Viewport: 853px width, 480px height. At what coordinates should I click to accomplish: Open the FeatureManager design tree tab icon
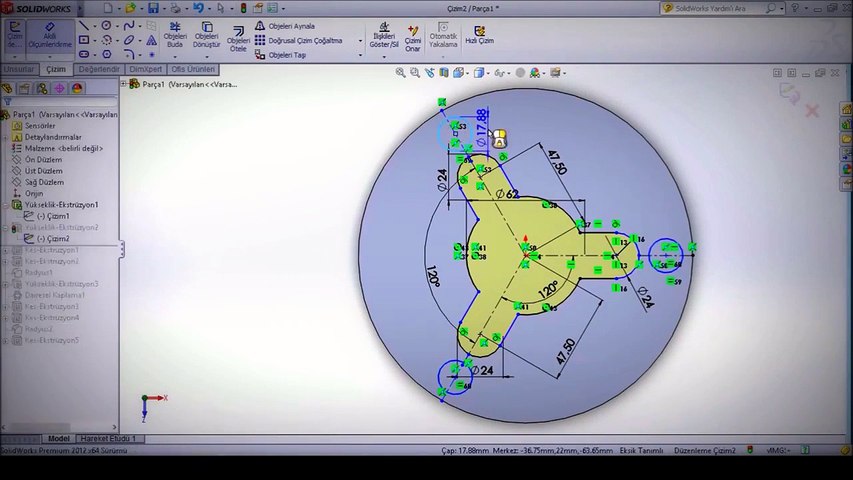7,88
